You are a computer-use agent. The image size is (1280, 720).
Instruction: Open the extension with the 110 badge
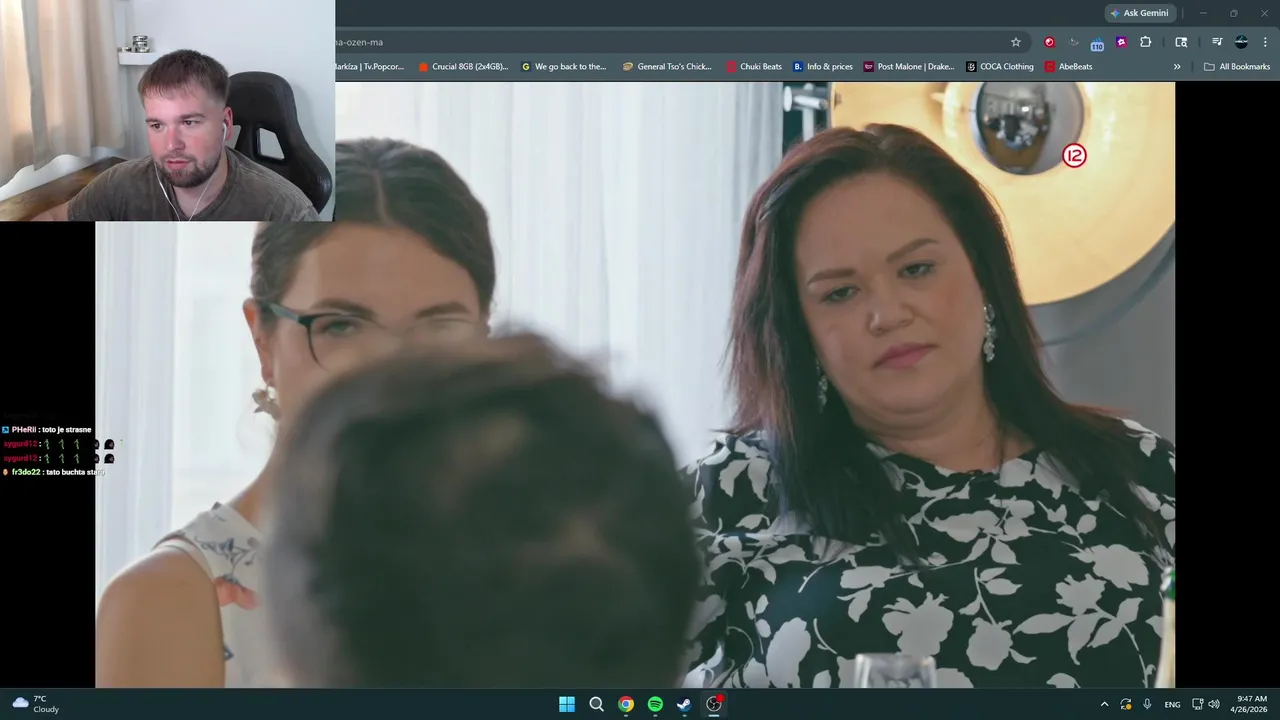pyautogui.click(x=1097, y=43)
